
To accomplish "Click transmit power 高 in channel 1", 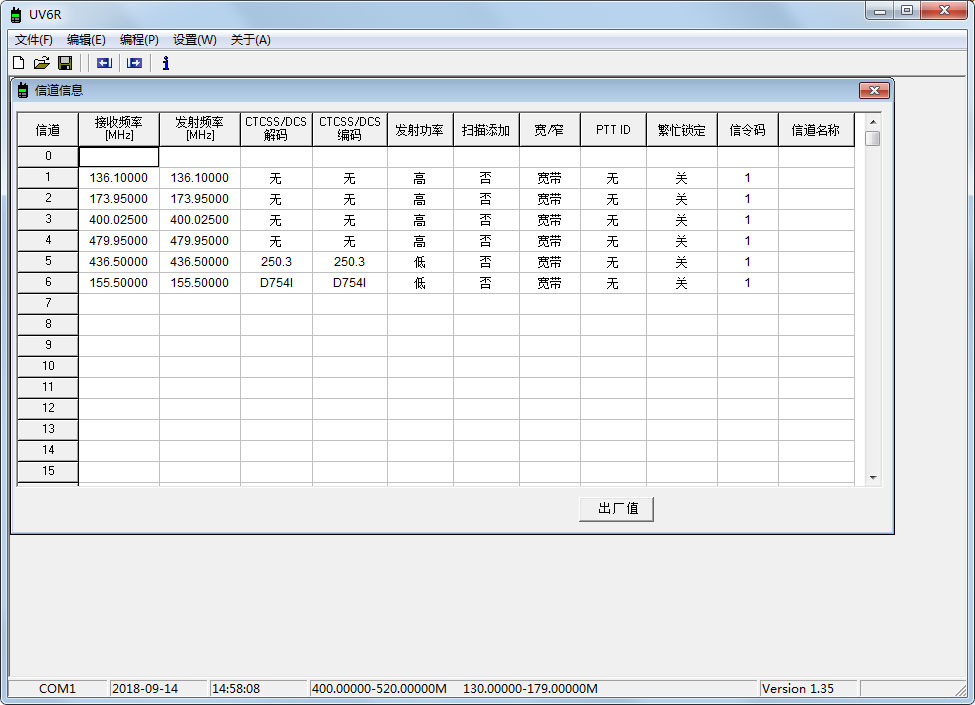I will 420,178.
